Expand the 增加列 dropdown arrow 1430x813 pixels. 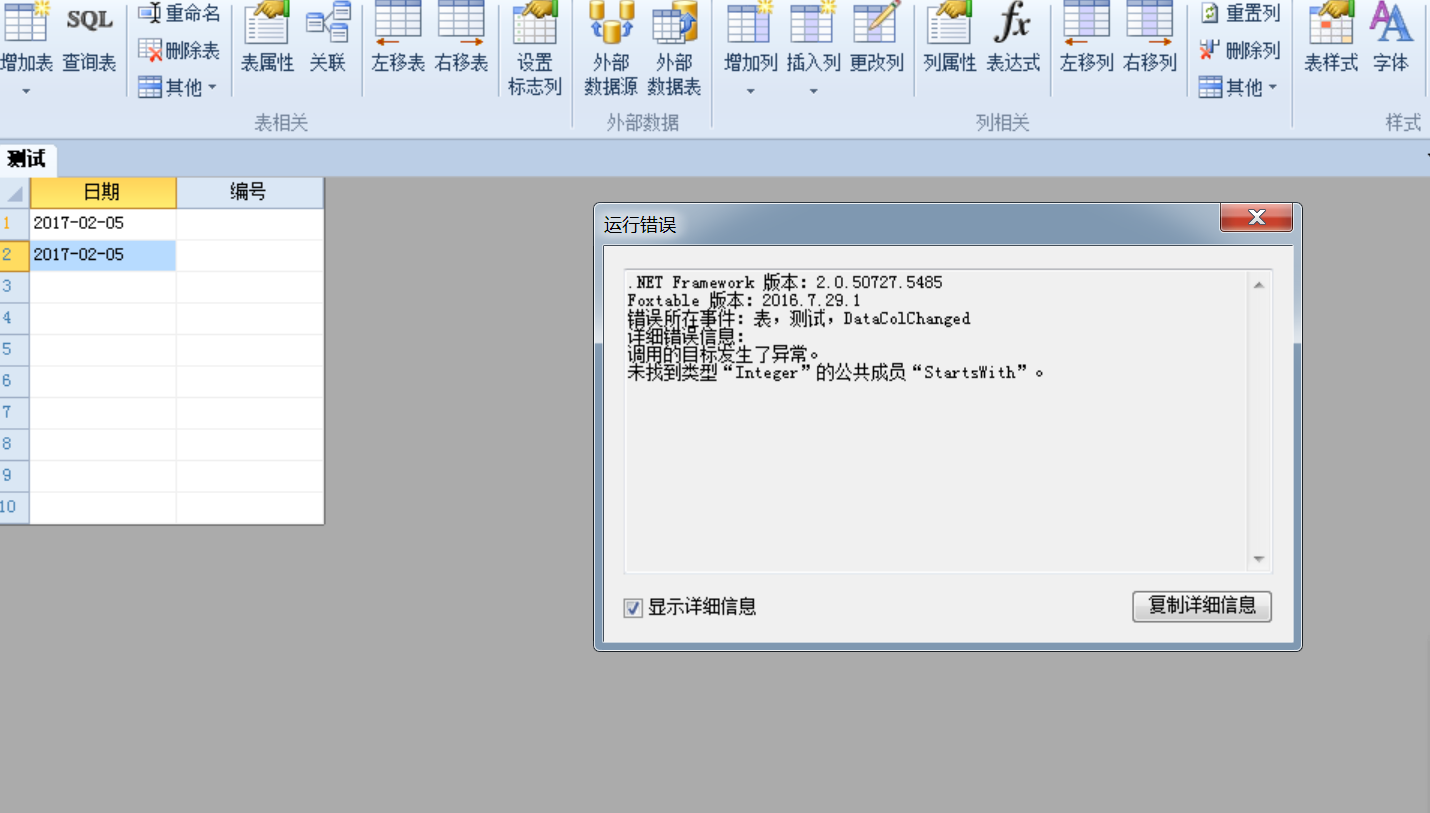pyautogui.click(x=751, y=92)
